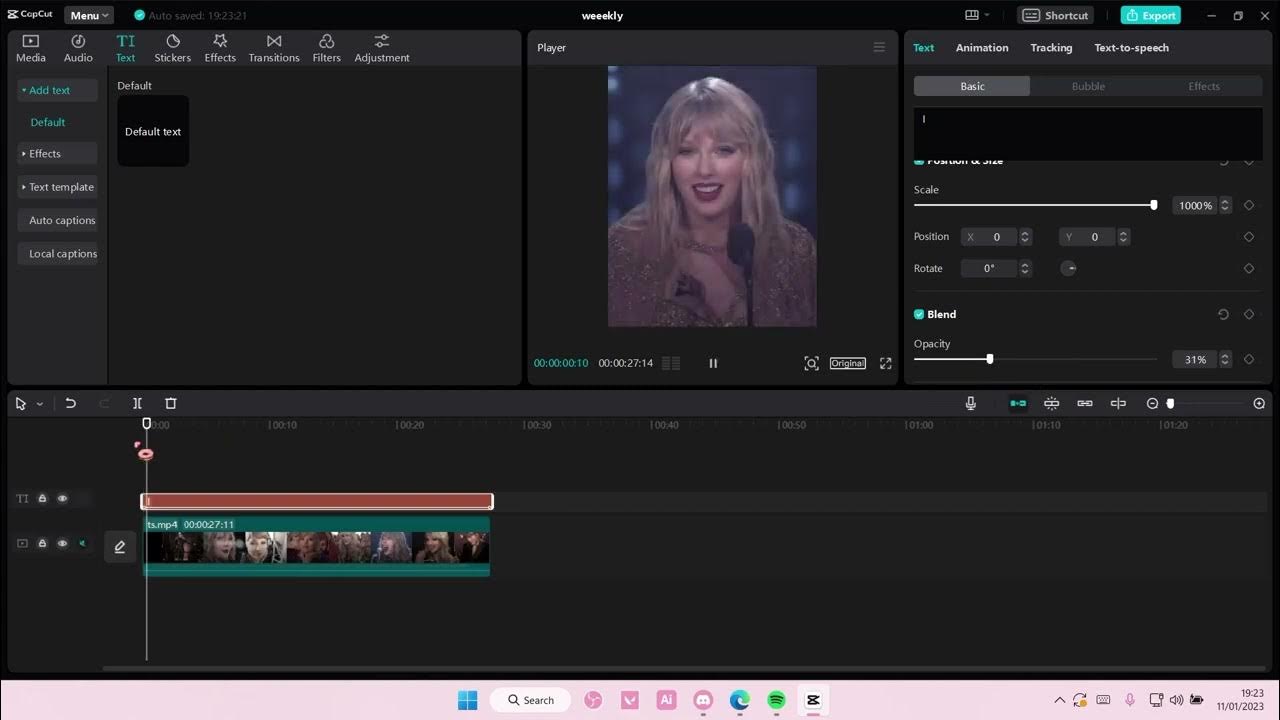This screenshot has width=1280, height=720.
Task: Click the rotation dial control
Action: (x=1068, y=268)
